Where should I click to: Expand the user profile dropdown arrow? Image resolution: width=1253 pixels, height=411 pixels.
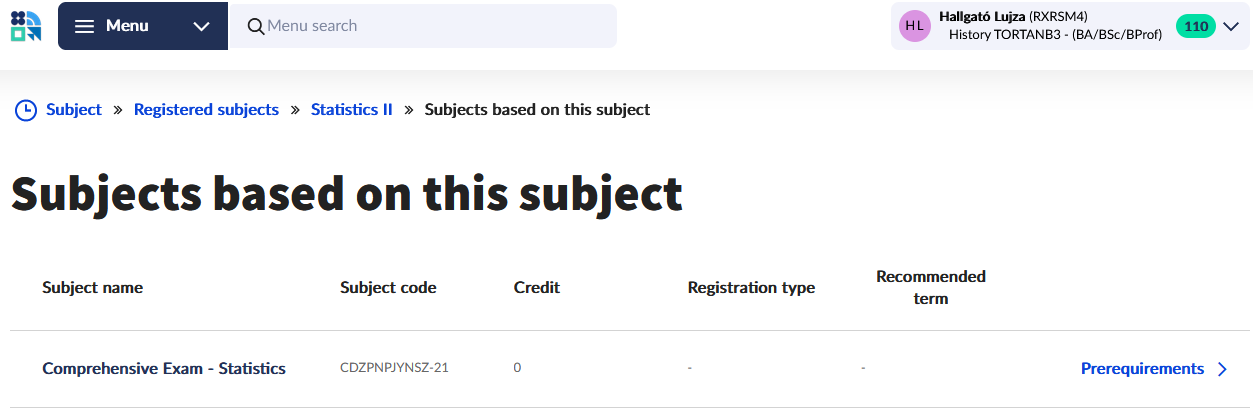1231,26
